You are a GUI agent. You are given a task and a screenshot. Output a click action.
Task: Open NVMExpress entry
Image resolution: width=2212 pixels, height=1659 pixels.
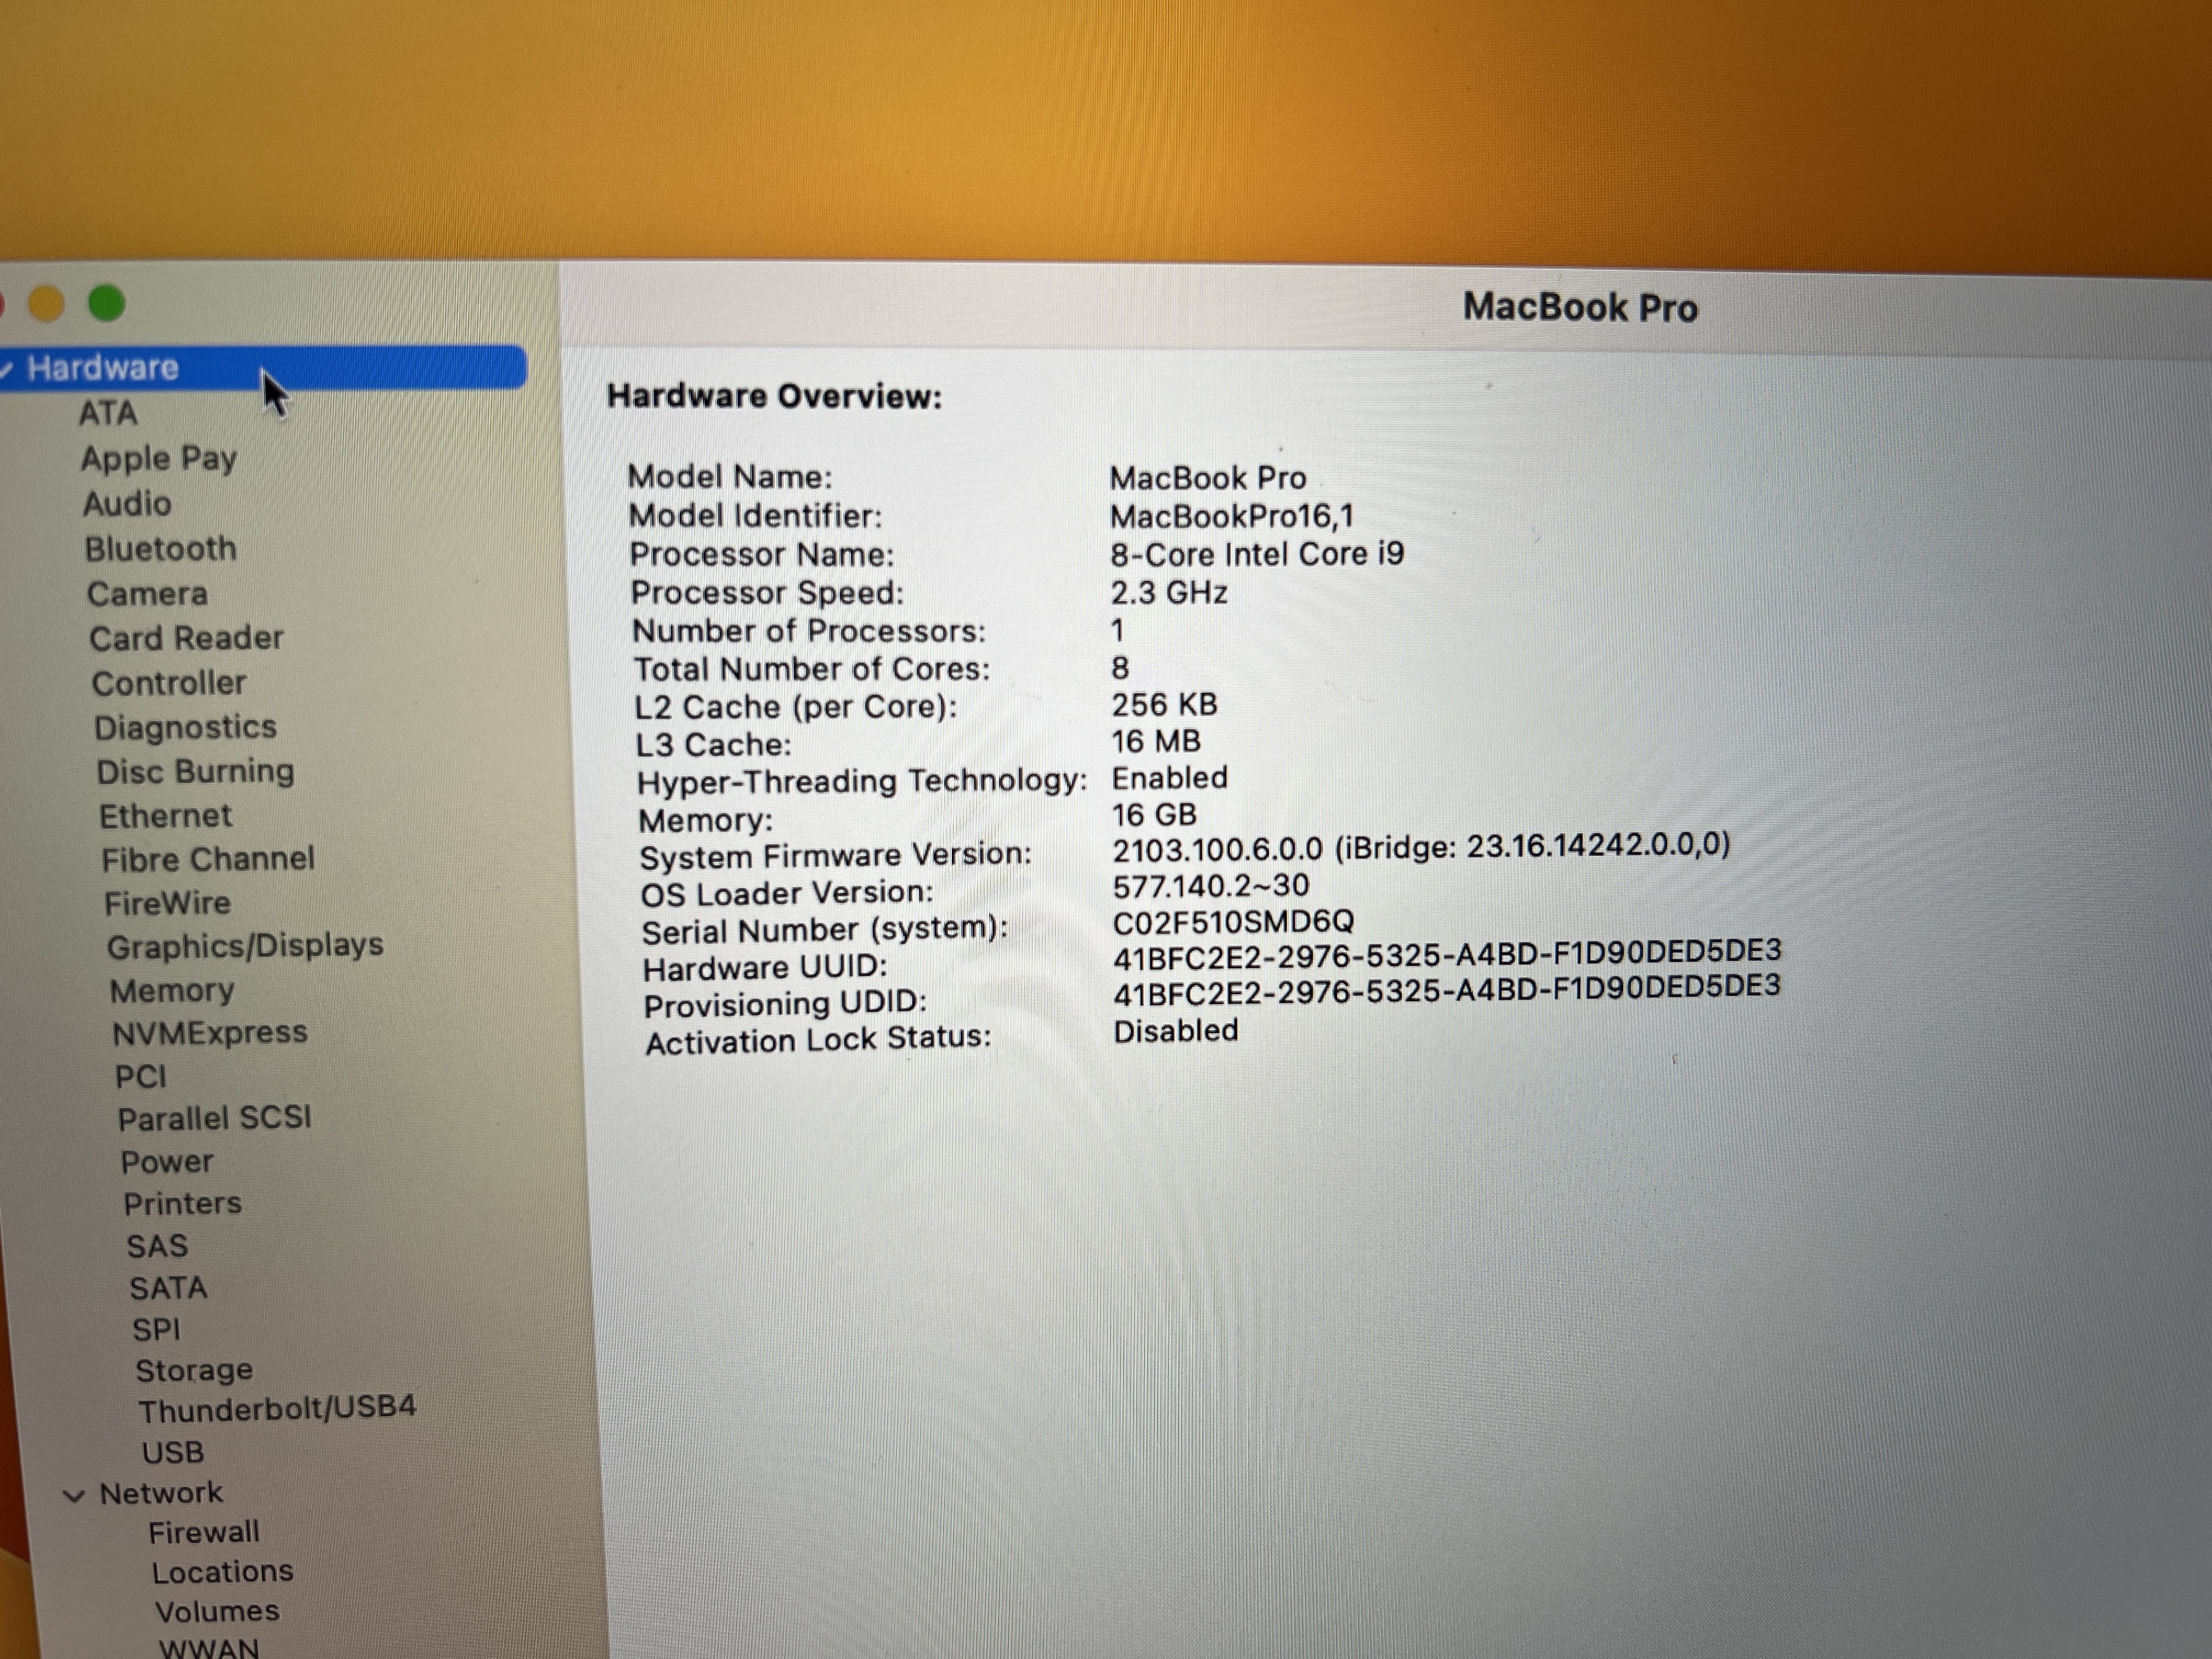210,1033
